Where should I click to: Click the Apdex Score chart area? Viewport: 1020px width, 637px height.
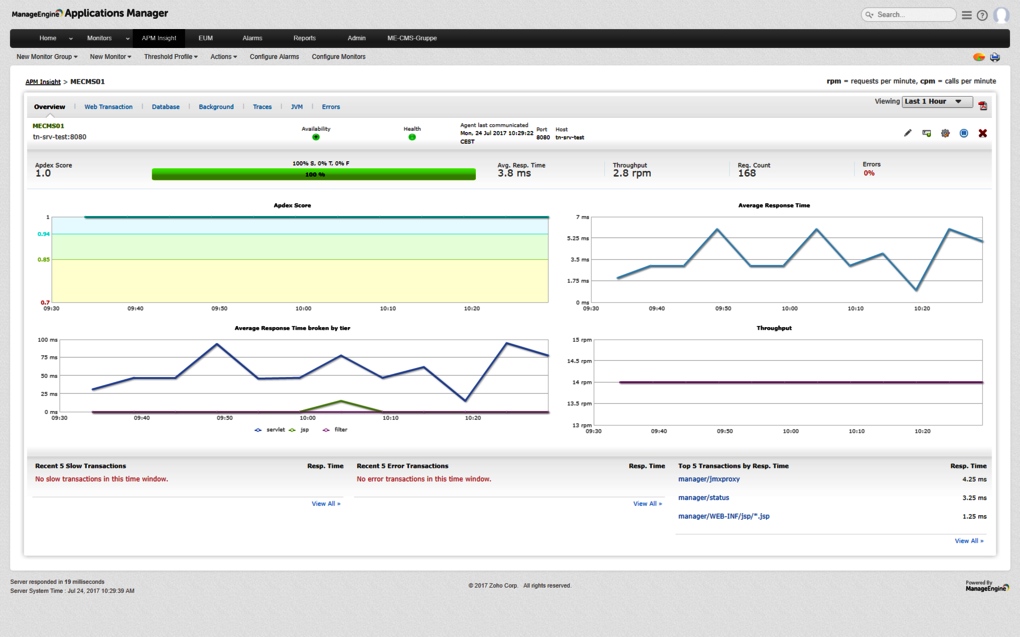coord(300,260)
